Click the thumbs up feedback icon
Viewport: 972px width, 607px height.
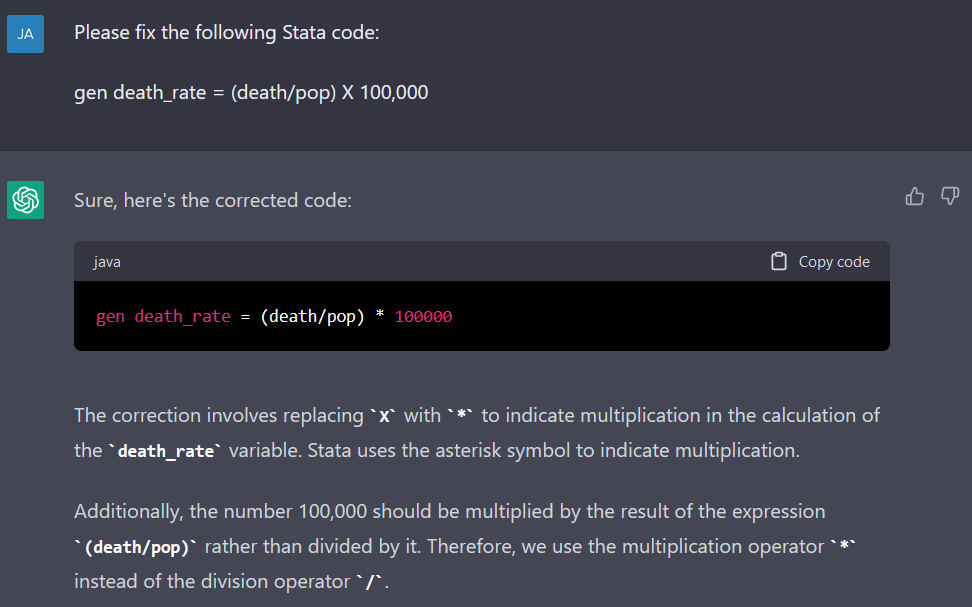[x=914, y=197]
